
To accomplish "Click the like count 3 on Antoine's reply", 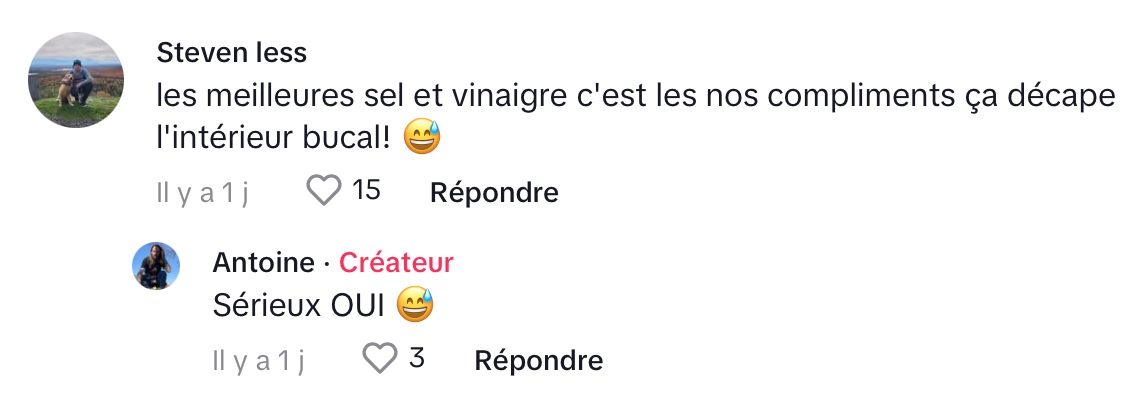I will click(417, 358).
